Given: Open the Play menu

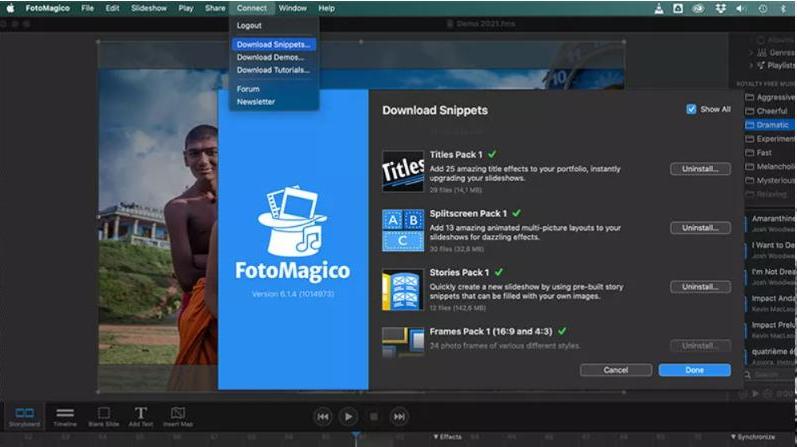Looking at the screenshot, I should 186,8.
